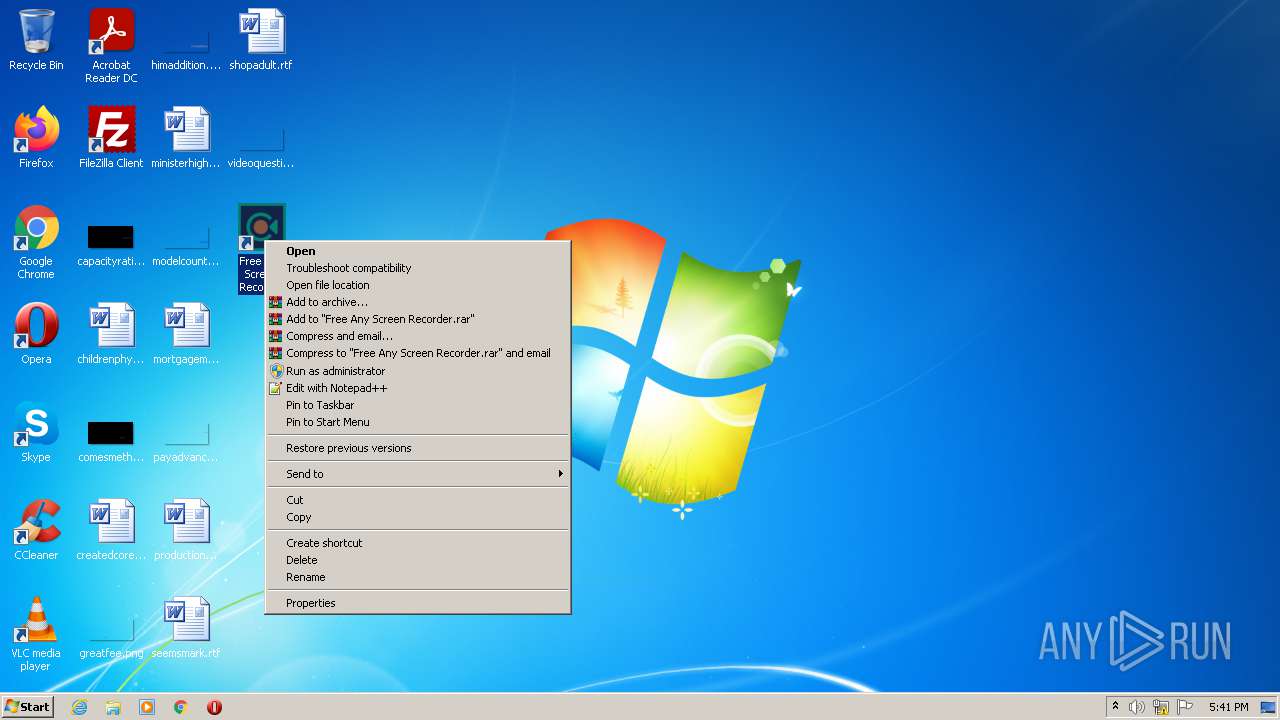This screenshot has width=1280, height=720.
Task: Select Pin to Taskbar
Action: (418, 405)
